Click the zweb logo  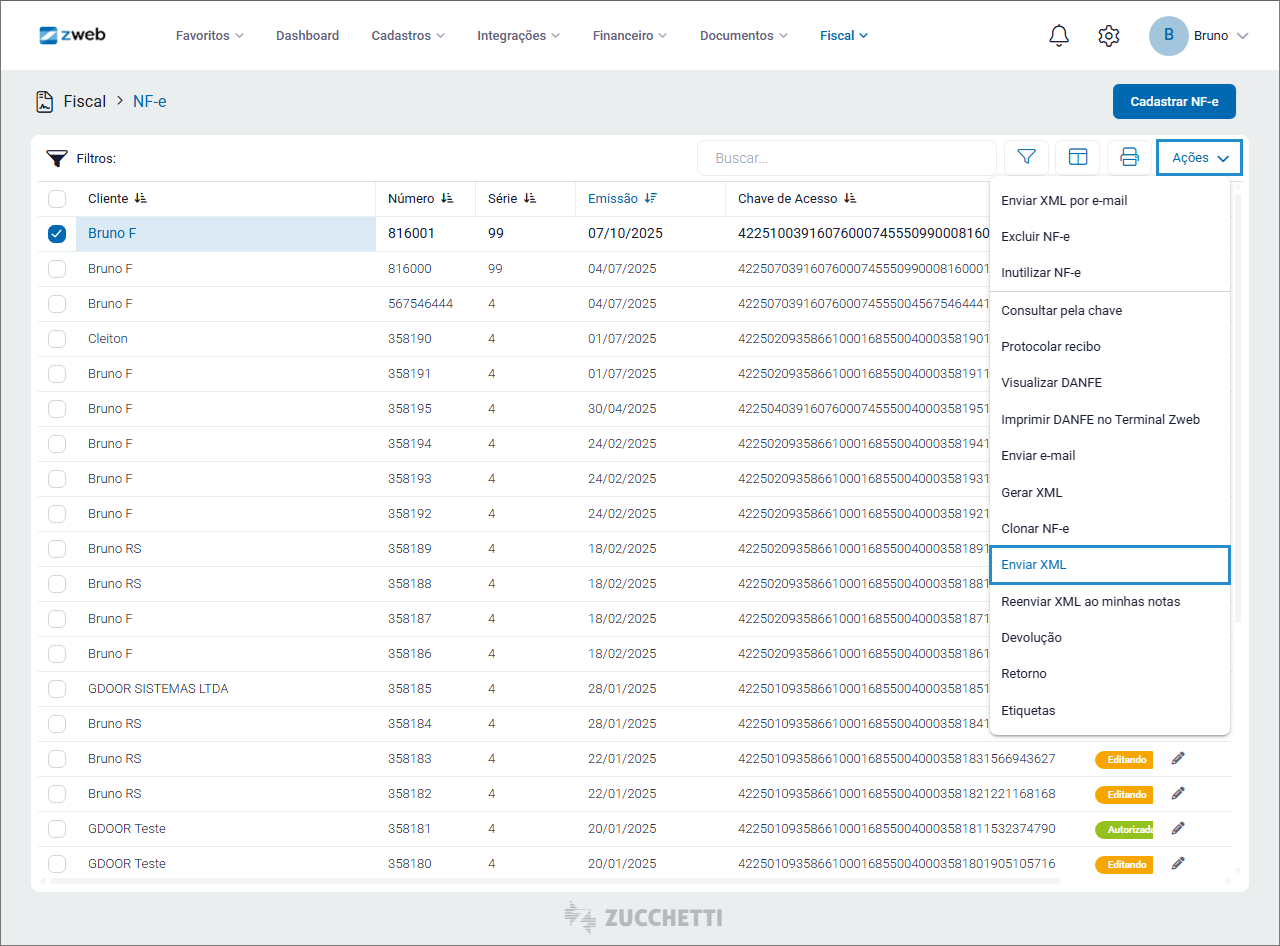click(72, 35)
